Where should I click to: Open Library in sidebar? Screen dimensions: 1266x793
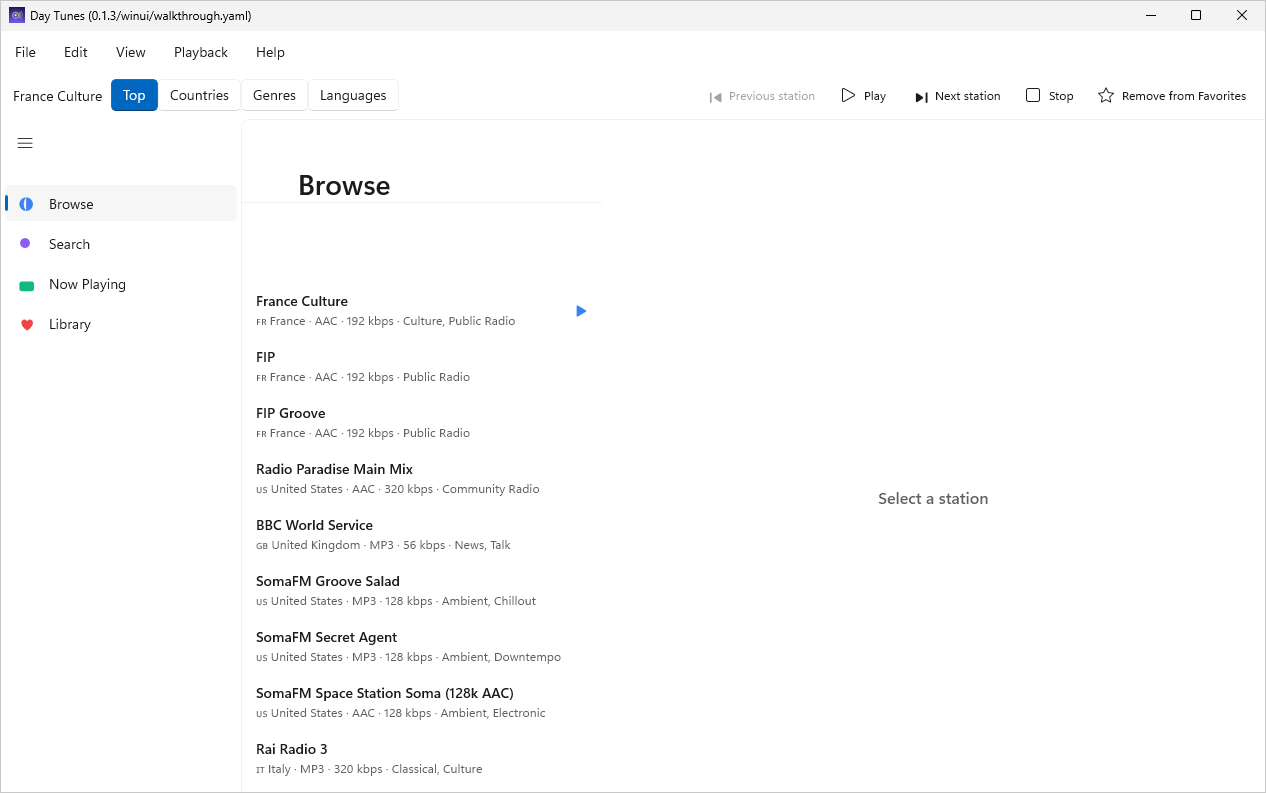coord(121,324)
